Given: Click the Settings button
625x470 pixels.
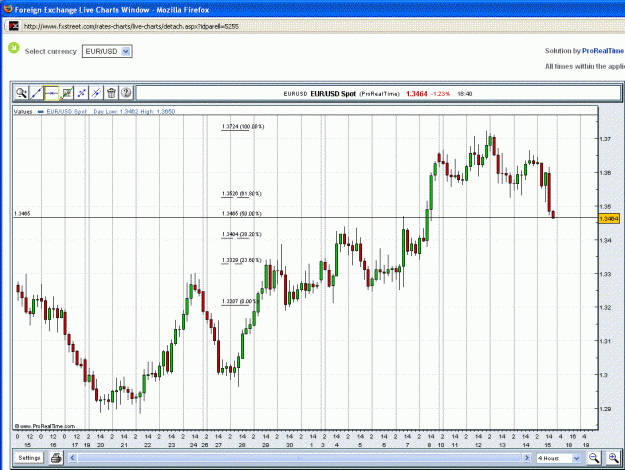Looking at the screenshot, I should click(x=29, y=458).
